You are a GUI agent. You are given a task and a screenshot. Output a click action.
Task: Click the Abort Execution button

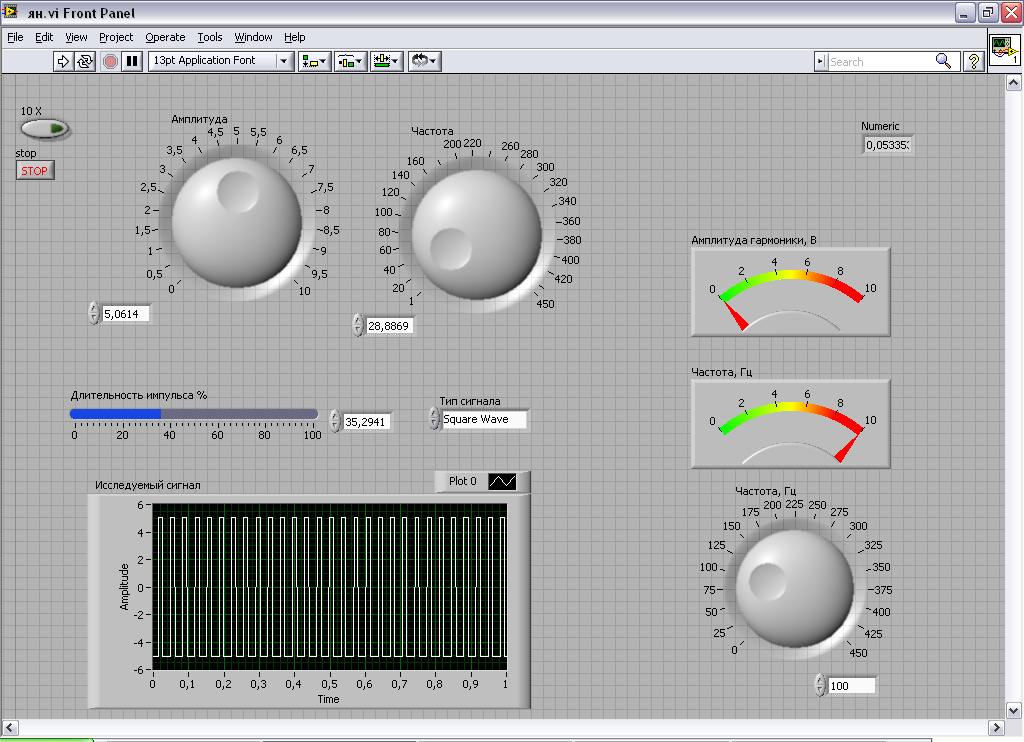pos(110,61)
